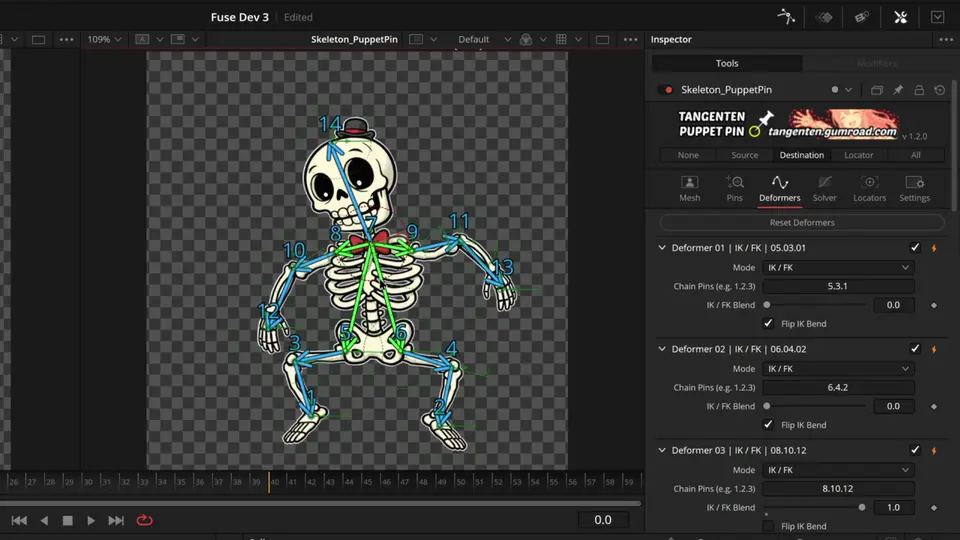960x540 pixels.
Task: Collapse the Deformer 01 section
Action: [662, 248]
